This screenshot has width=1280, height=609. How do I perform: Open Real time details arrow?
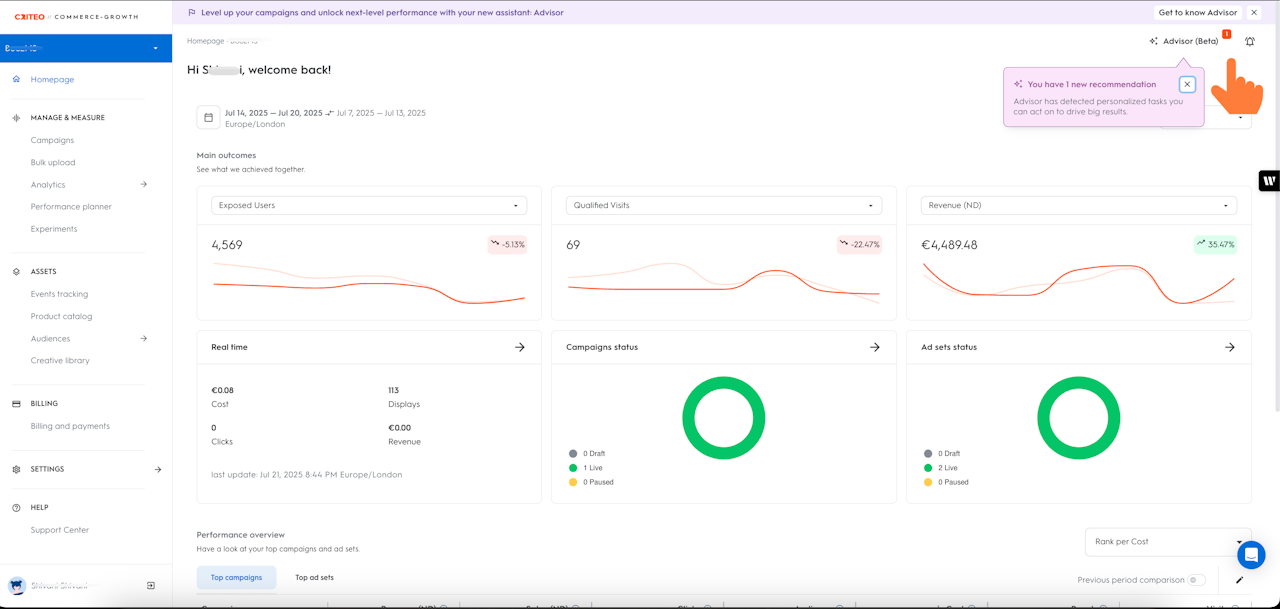pyautogui.click(x=519, y=347)
